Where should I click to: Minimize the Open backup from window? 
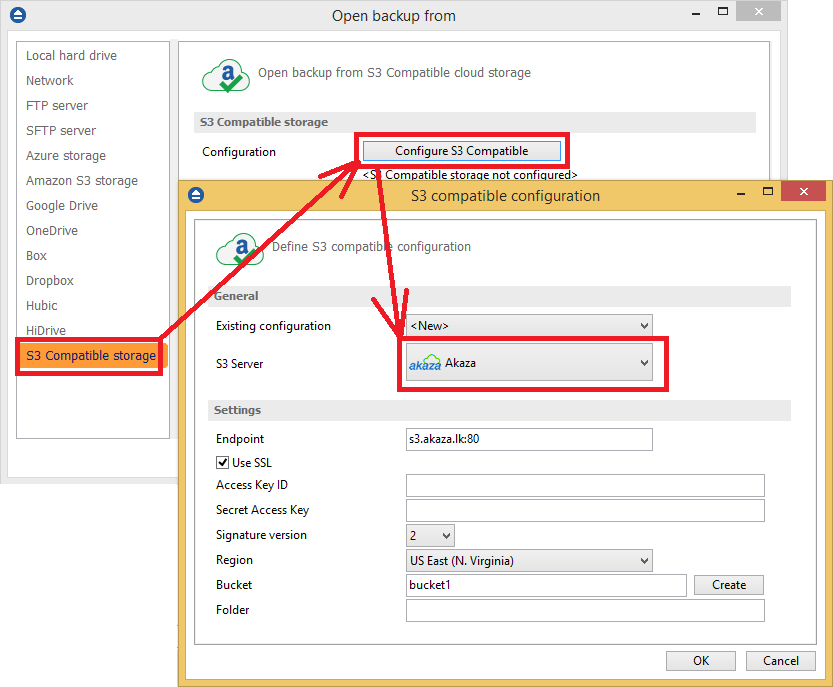coord(696,13)
